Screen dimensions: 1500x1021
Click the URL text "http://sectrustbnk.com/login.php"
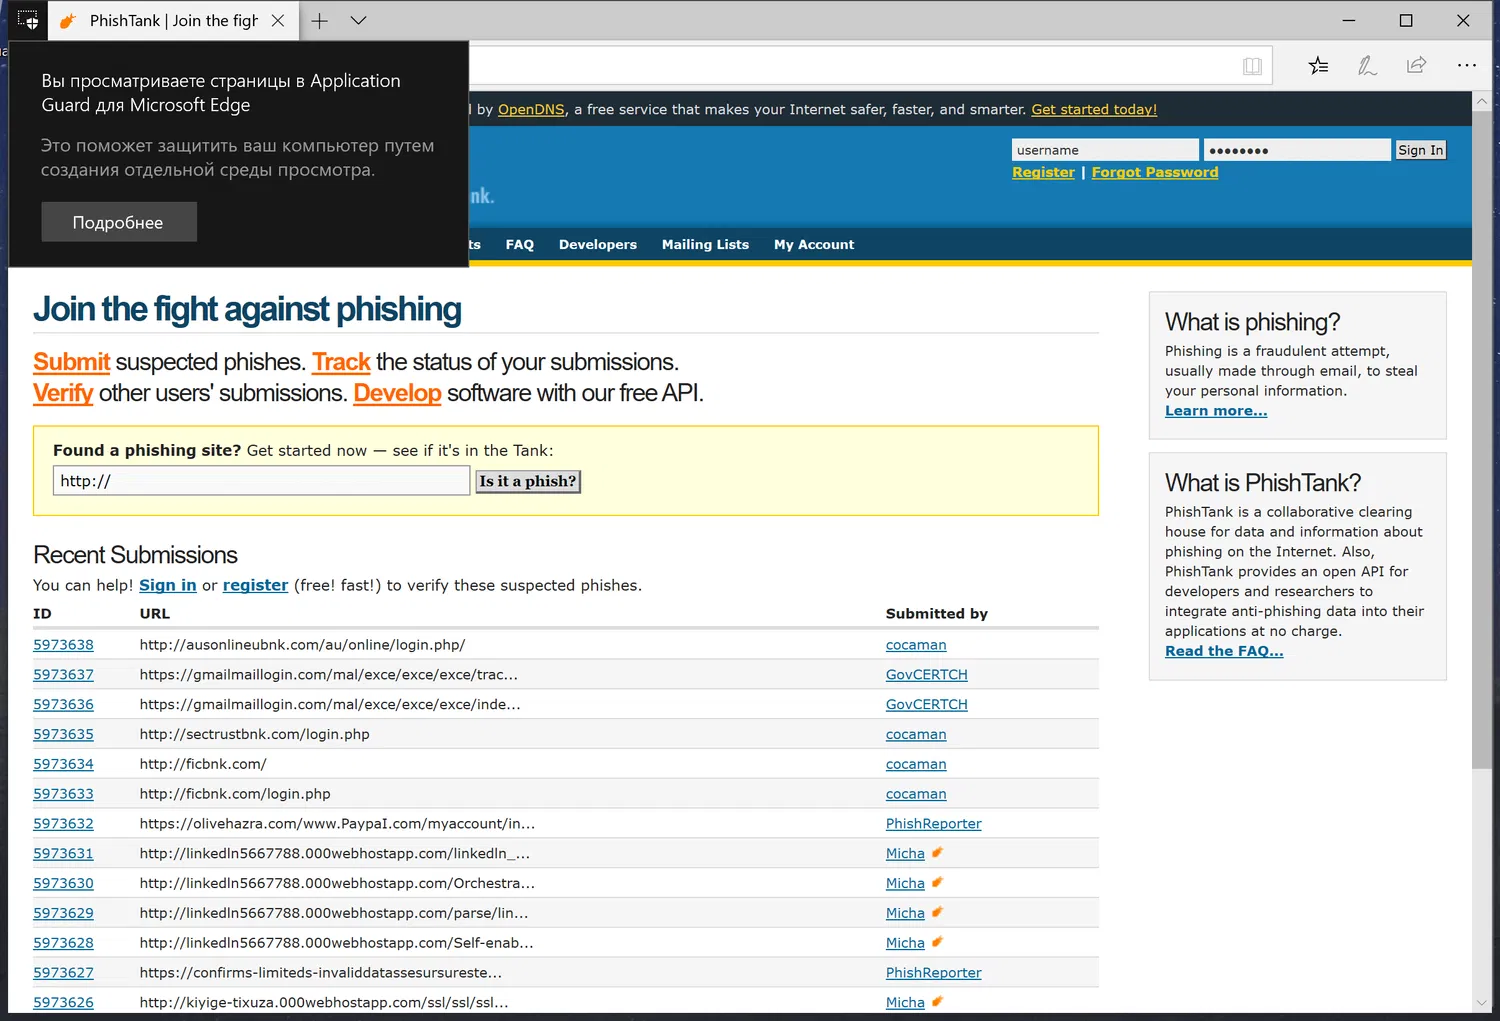pyautogui.click(x=255, y=734)
